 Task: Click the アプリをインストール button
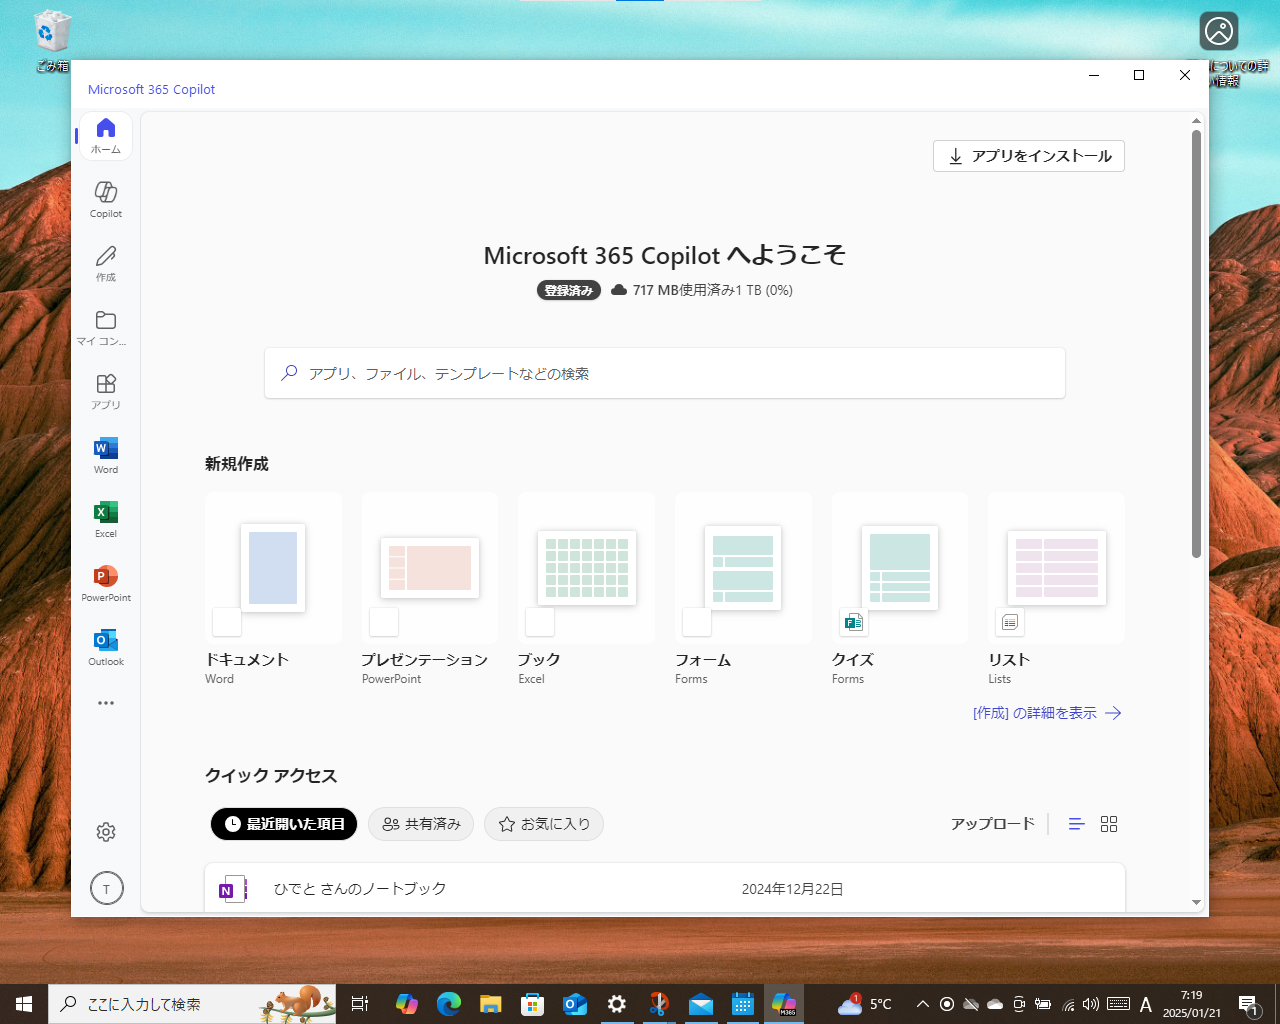click(x=1028, y=156)
